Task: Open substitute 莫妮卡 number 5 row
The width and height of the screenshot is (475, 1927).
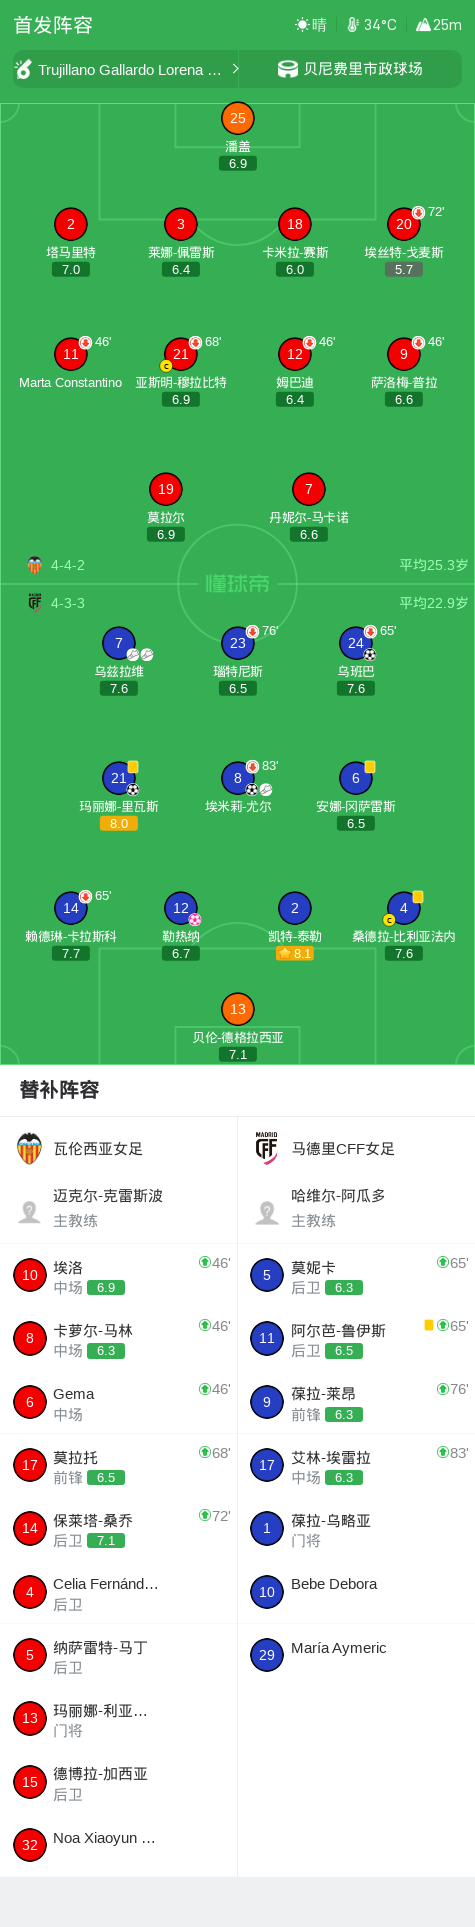Action: pos(356,1275)
